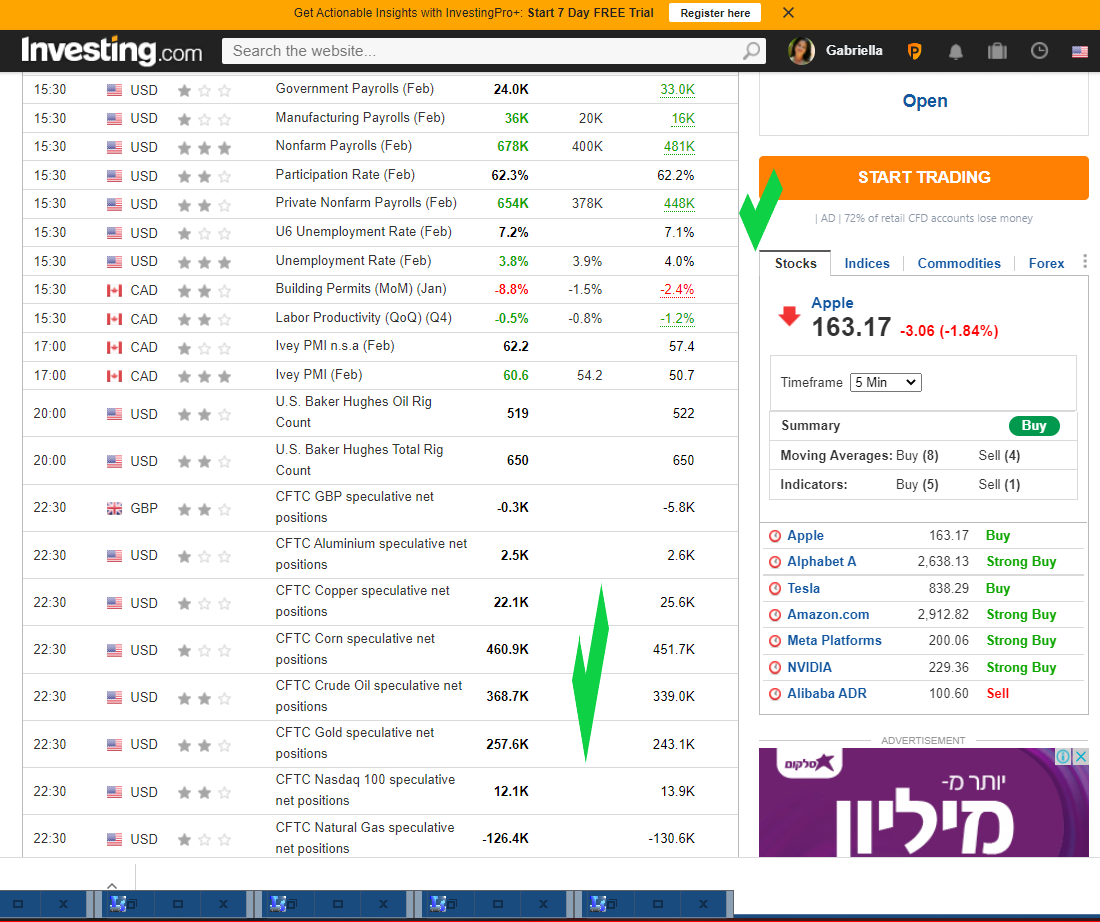This screenshot has width=1100, height=922.
Task: Click the revised previous value 33.0K
Action: pos(677,89)
